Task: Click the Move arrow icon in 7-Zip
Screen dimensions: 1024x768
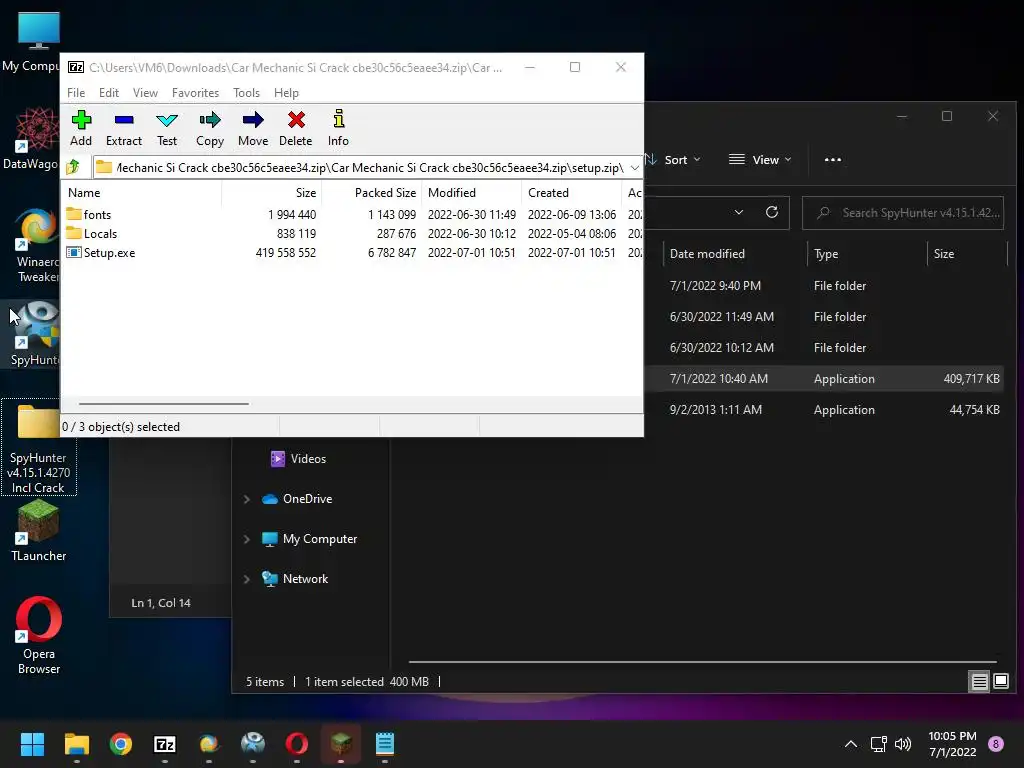Action: click(x=253, y=128)
